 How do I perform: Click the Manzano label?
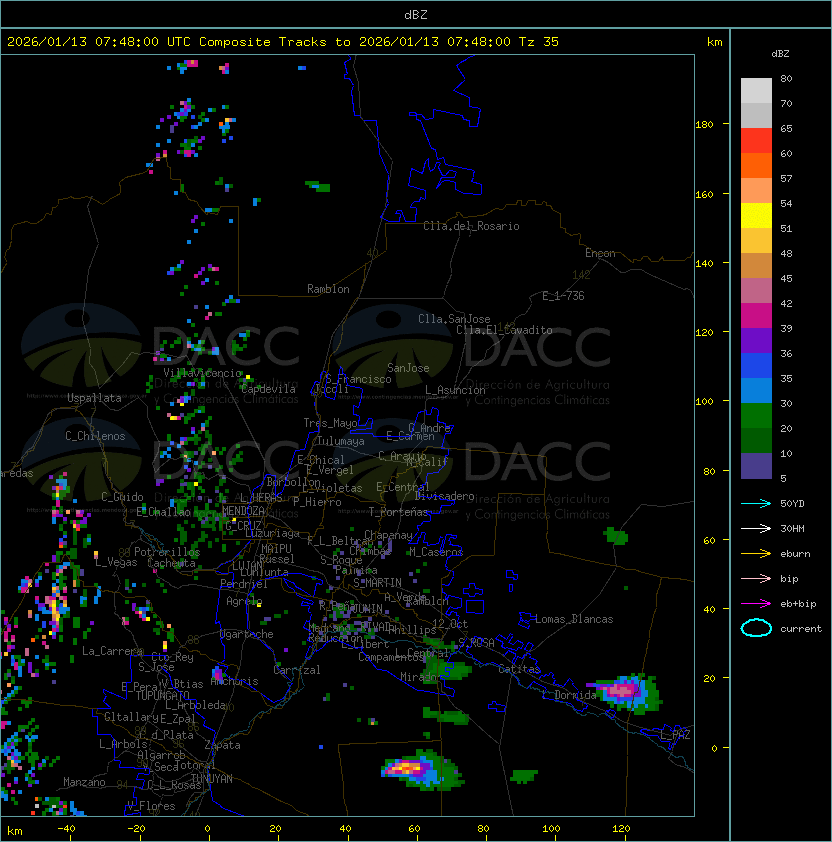(84, 782)
